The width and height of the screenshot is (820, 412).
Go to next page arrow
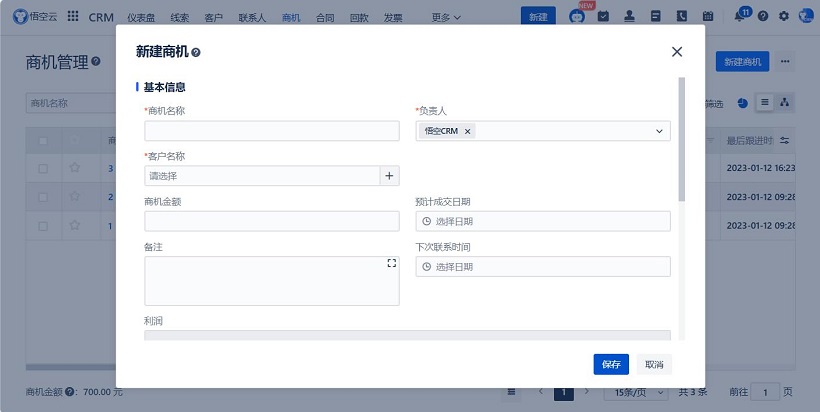tap(587, 391)
